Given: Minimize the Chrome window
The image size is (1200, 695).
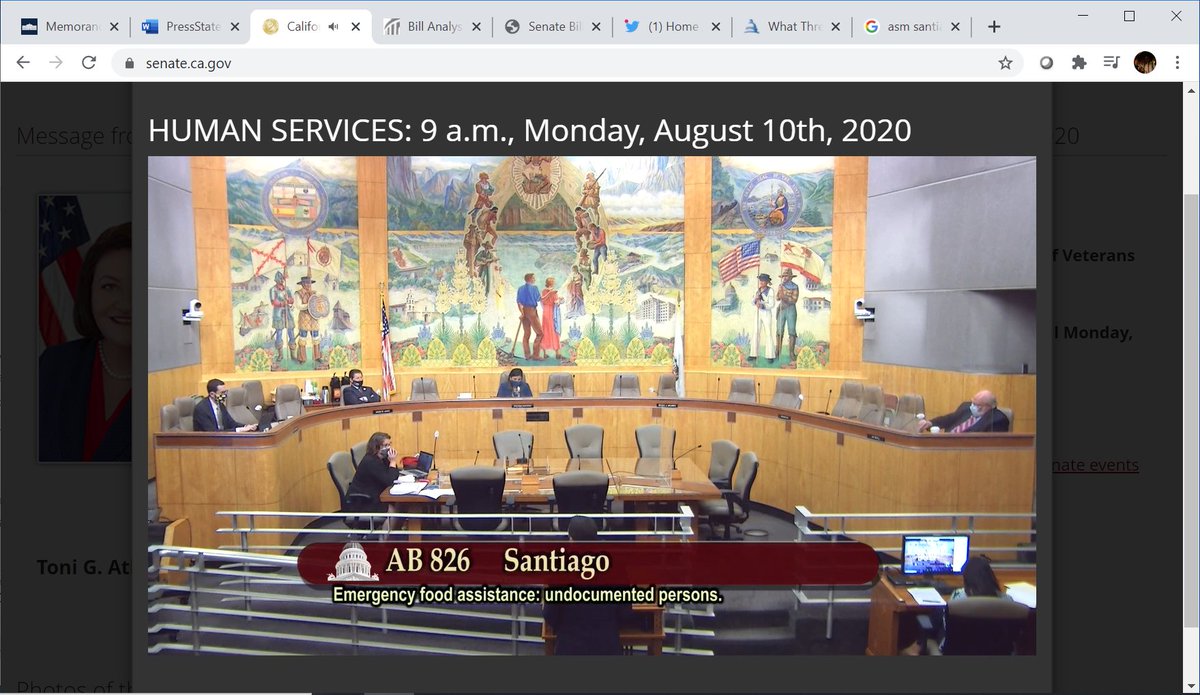Looking at the screenshot, I should coord(1084,16).
